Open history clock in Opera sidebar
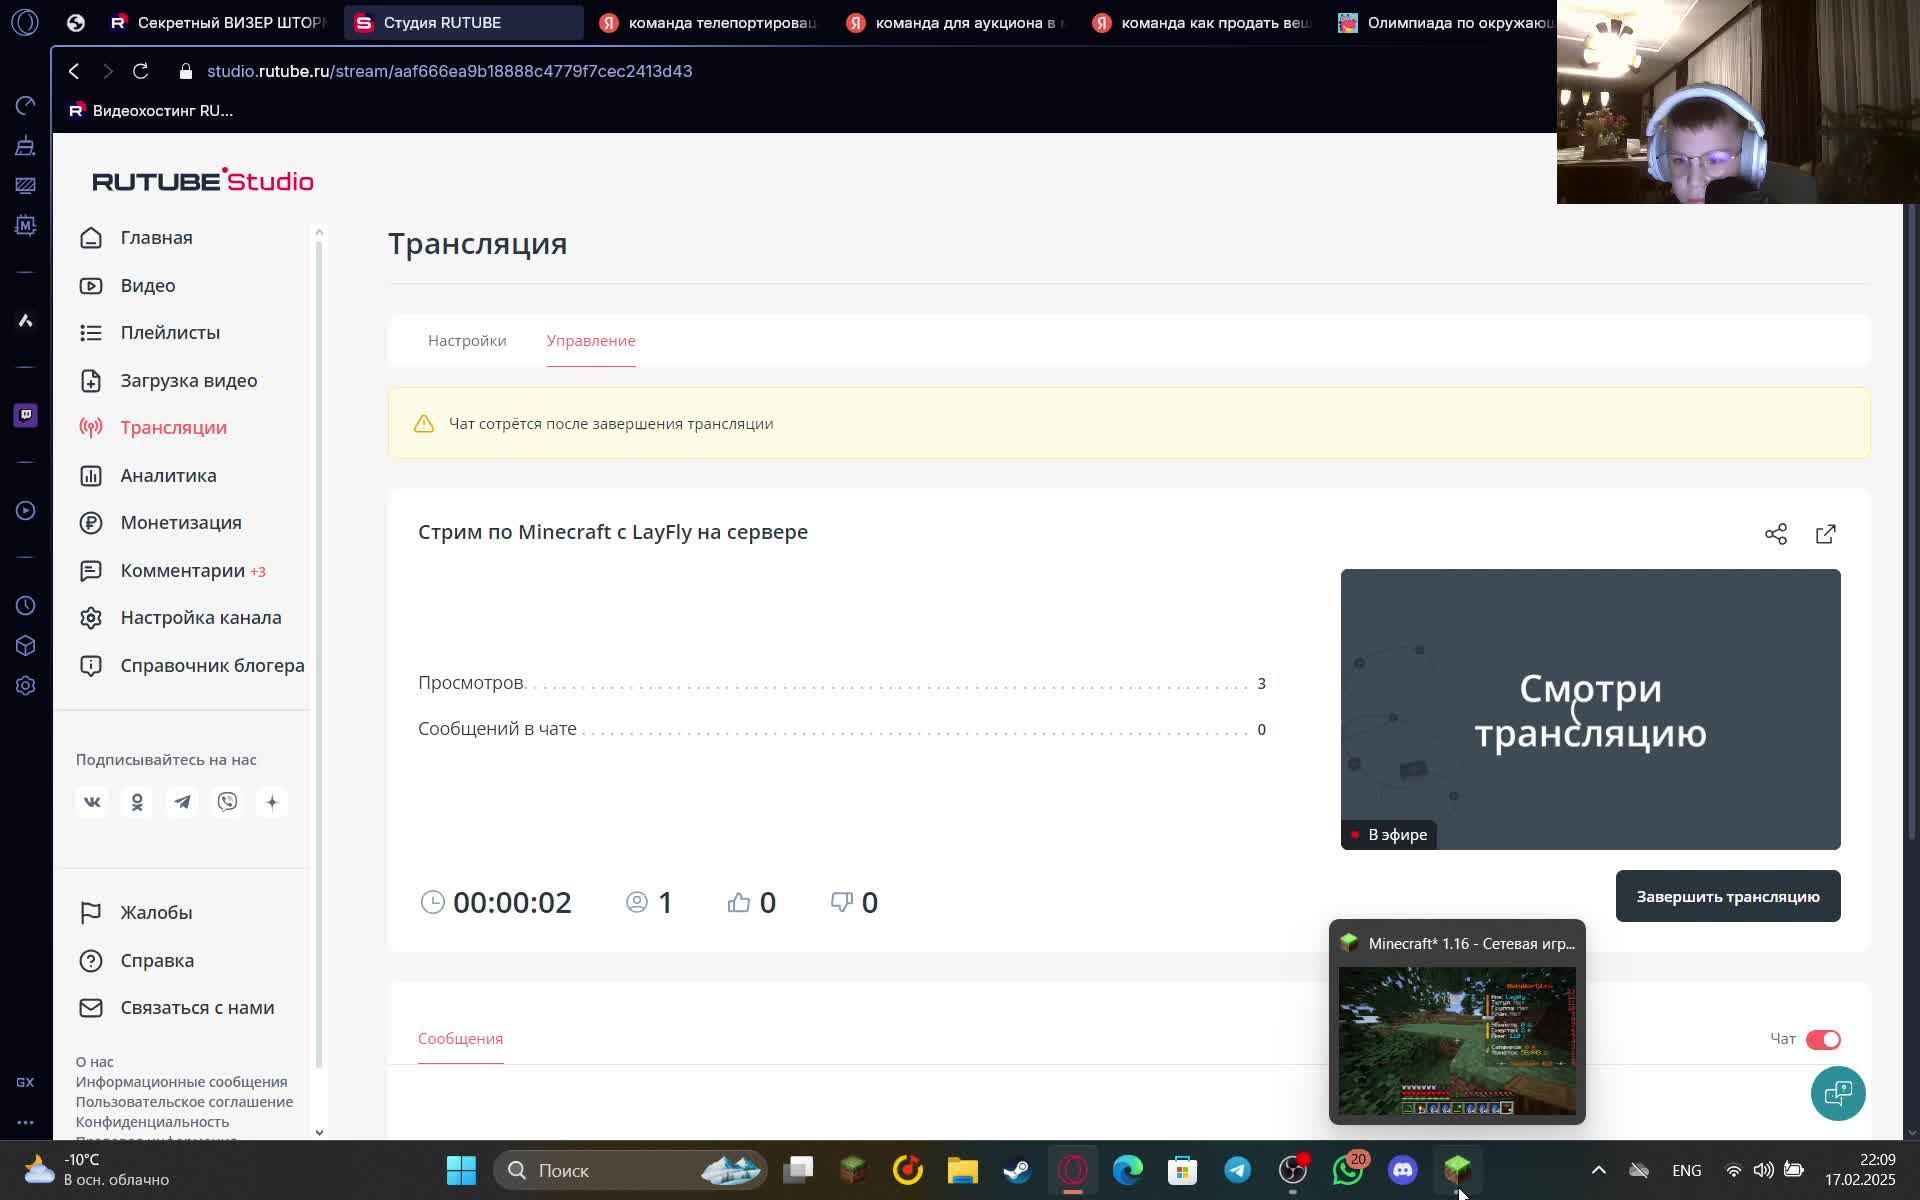The image size is (1920, 1200). (26, 606)
